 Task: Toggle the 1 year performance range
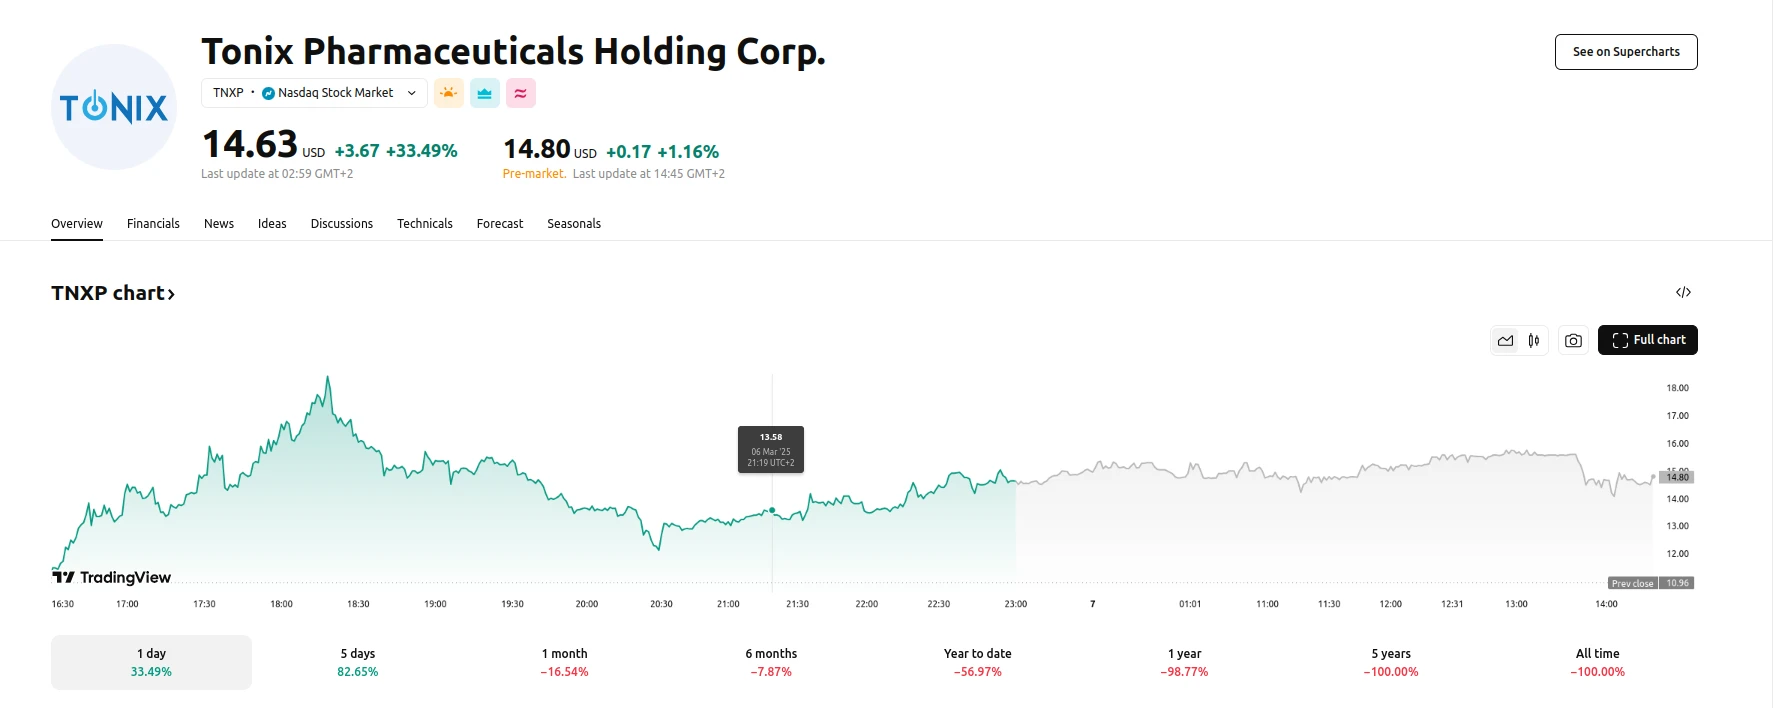[x=1184, y=661]
